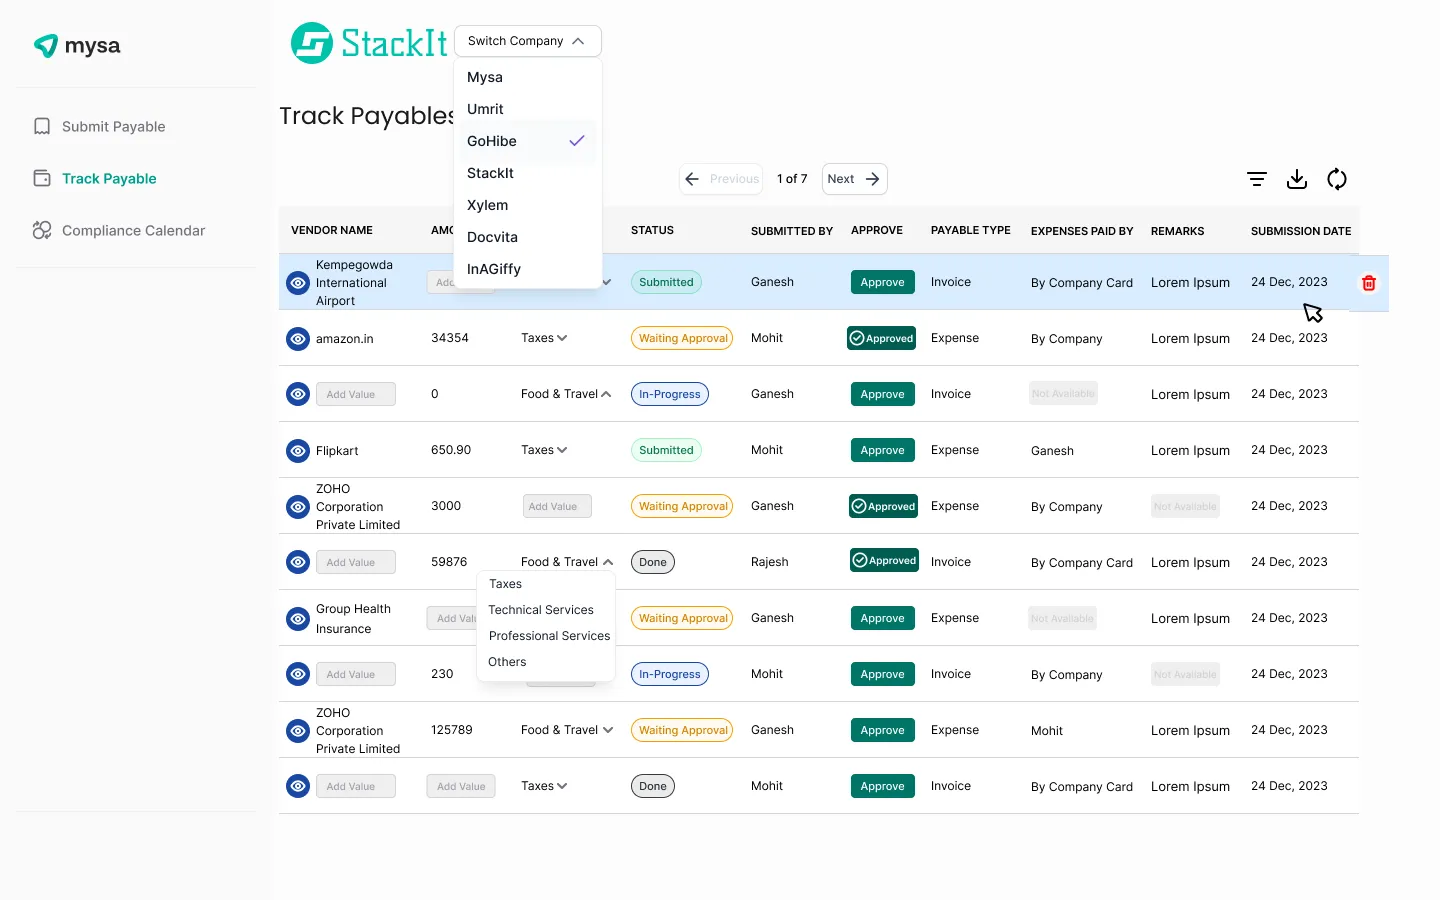
Task: Click the StackIt company logo
Action: click(369, 43)
